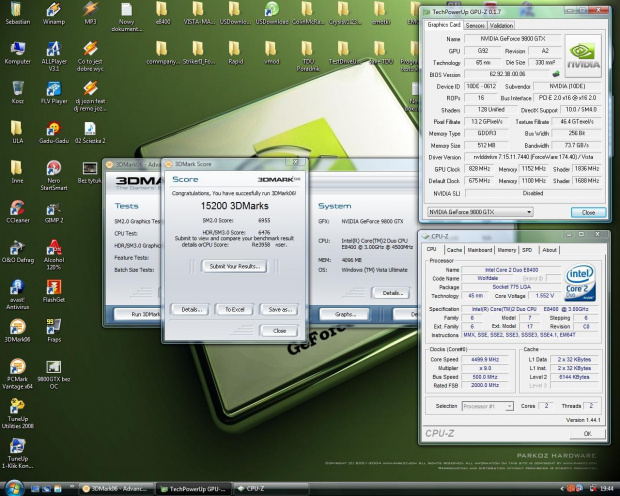Open Gadu-Gadu messenger icon
This screenshot has height=496, width=620.
[x=54, y=132]
